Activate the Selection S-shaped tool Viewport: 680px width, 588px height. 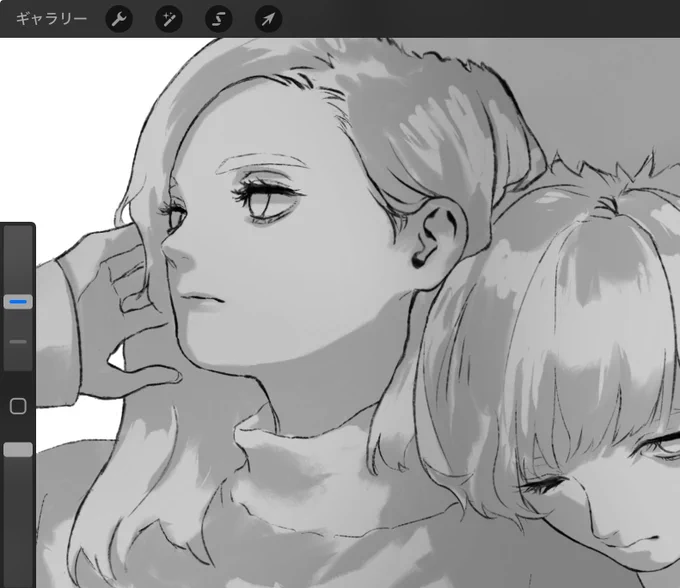tap(219, 19)
